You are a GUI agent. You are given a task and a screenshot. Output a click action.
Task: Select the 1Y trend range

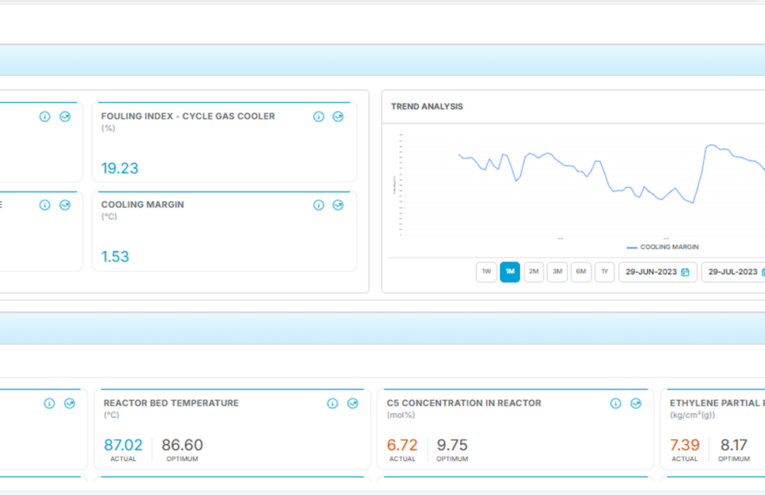tap(604, 272)
